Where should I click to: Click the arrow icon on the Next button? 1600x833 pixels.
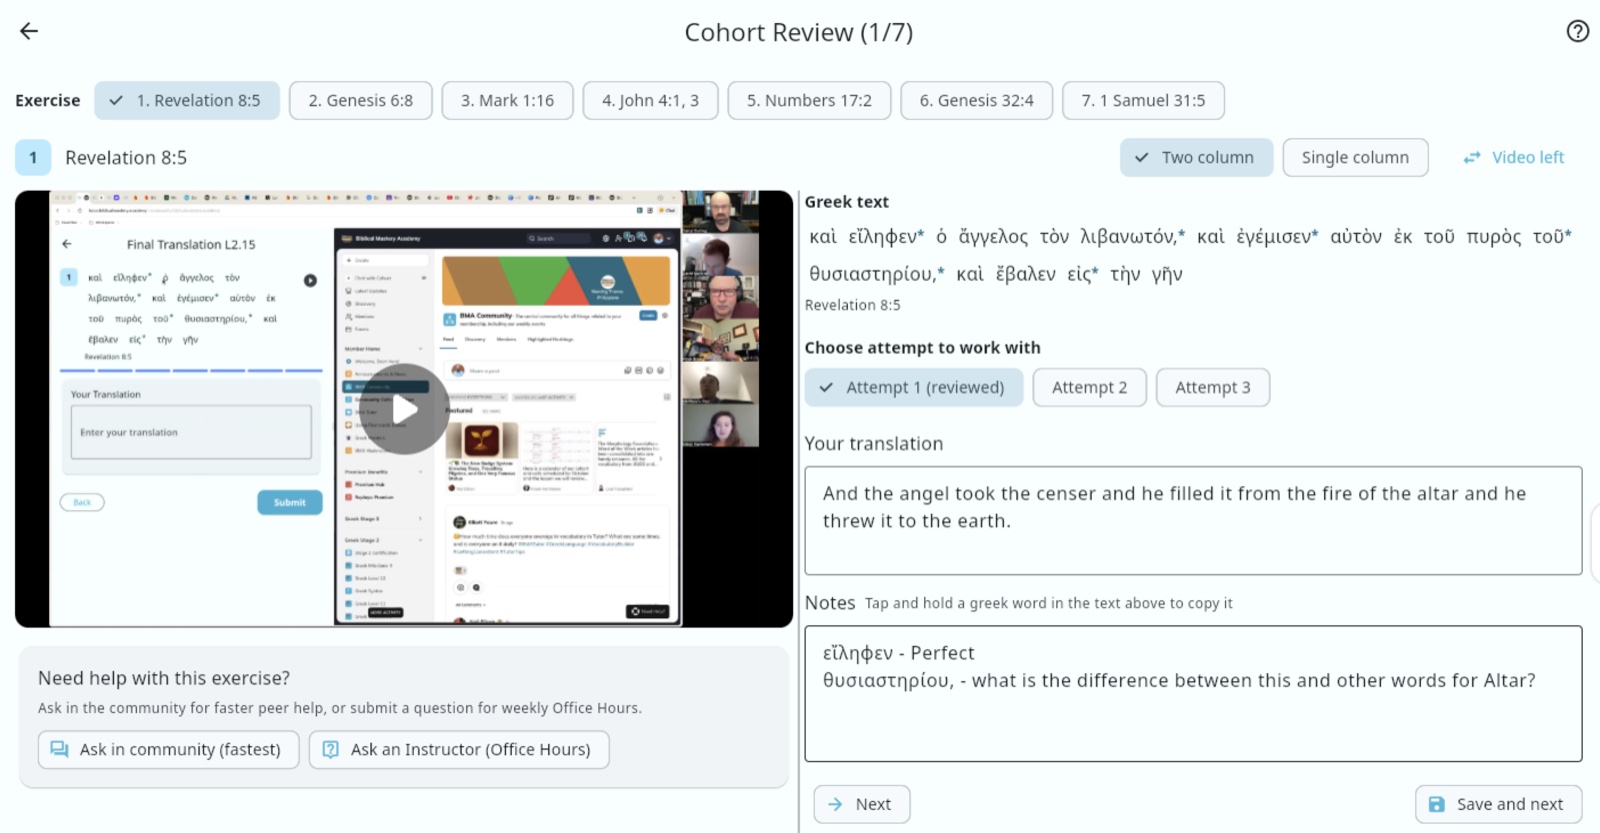835,804
